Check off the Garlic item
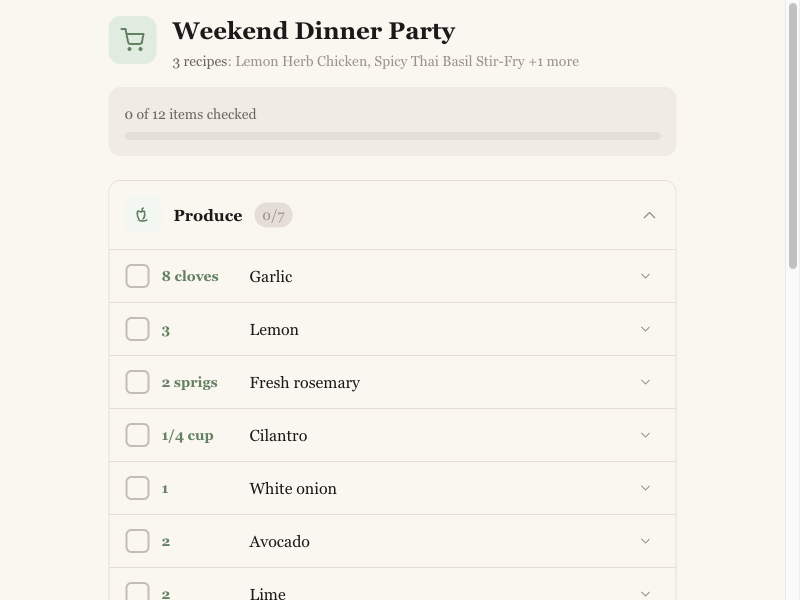 tap(137, 276)
